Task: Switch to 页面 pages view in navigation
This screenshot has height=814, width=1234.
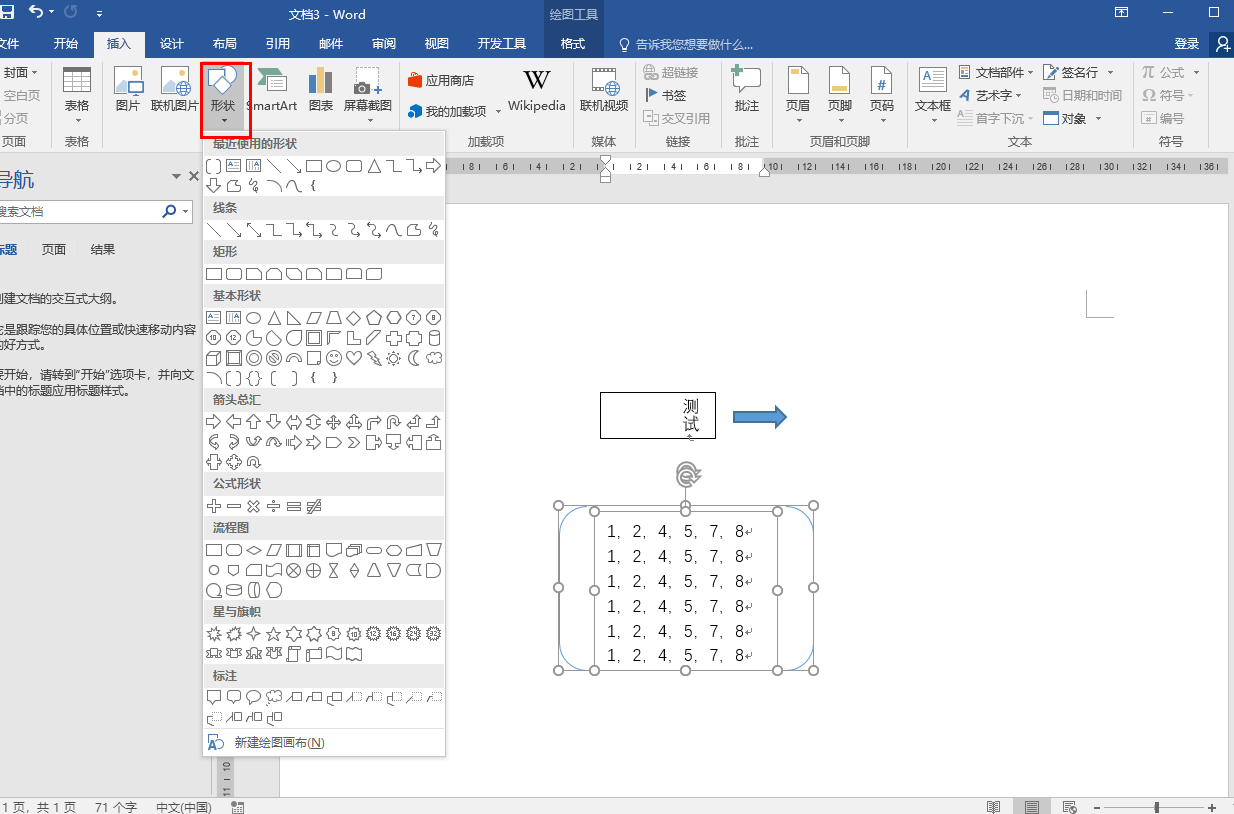Action: [x=54, y=250]
